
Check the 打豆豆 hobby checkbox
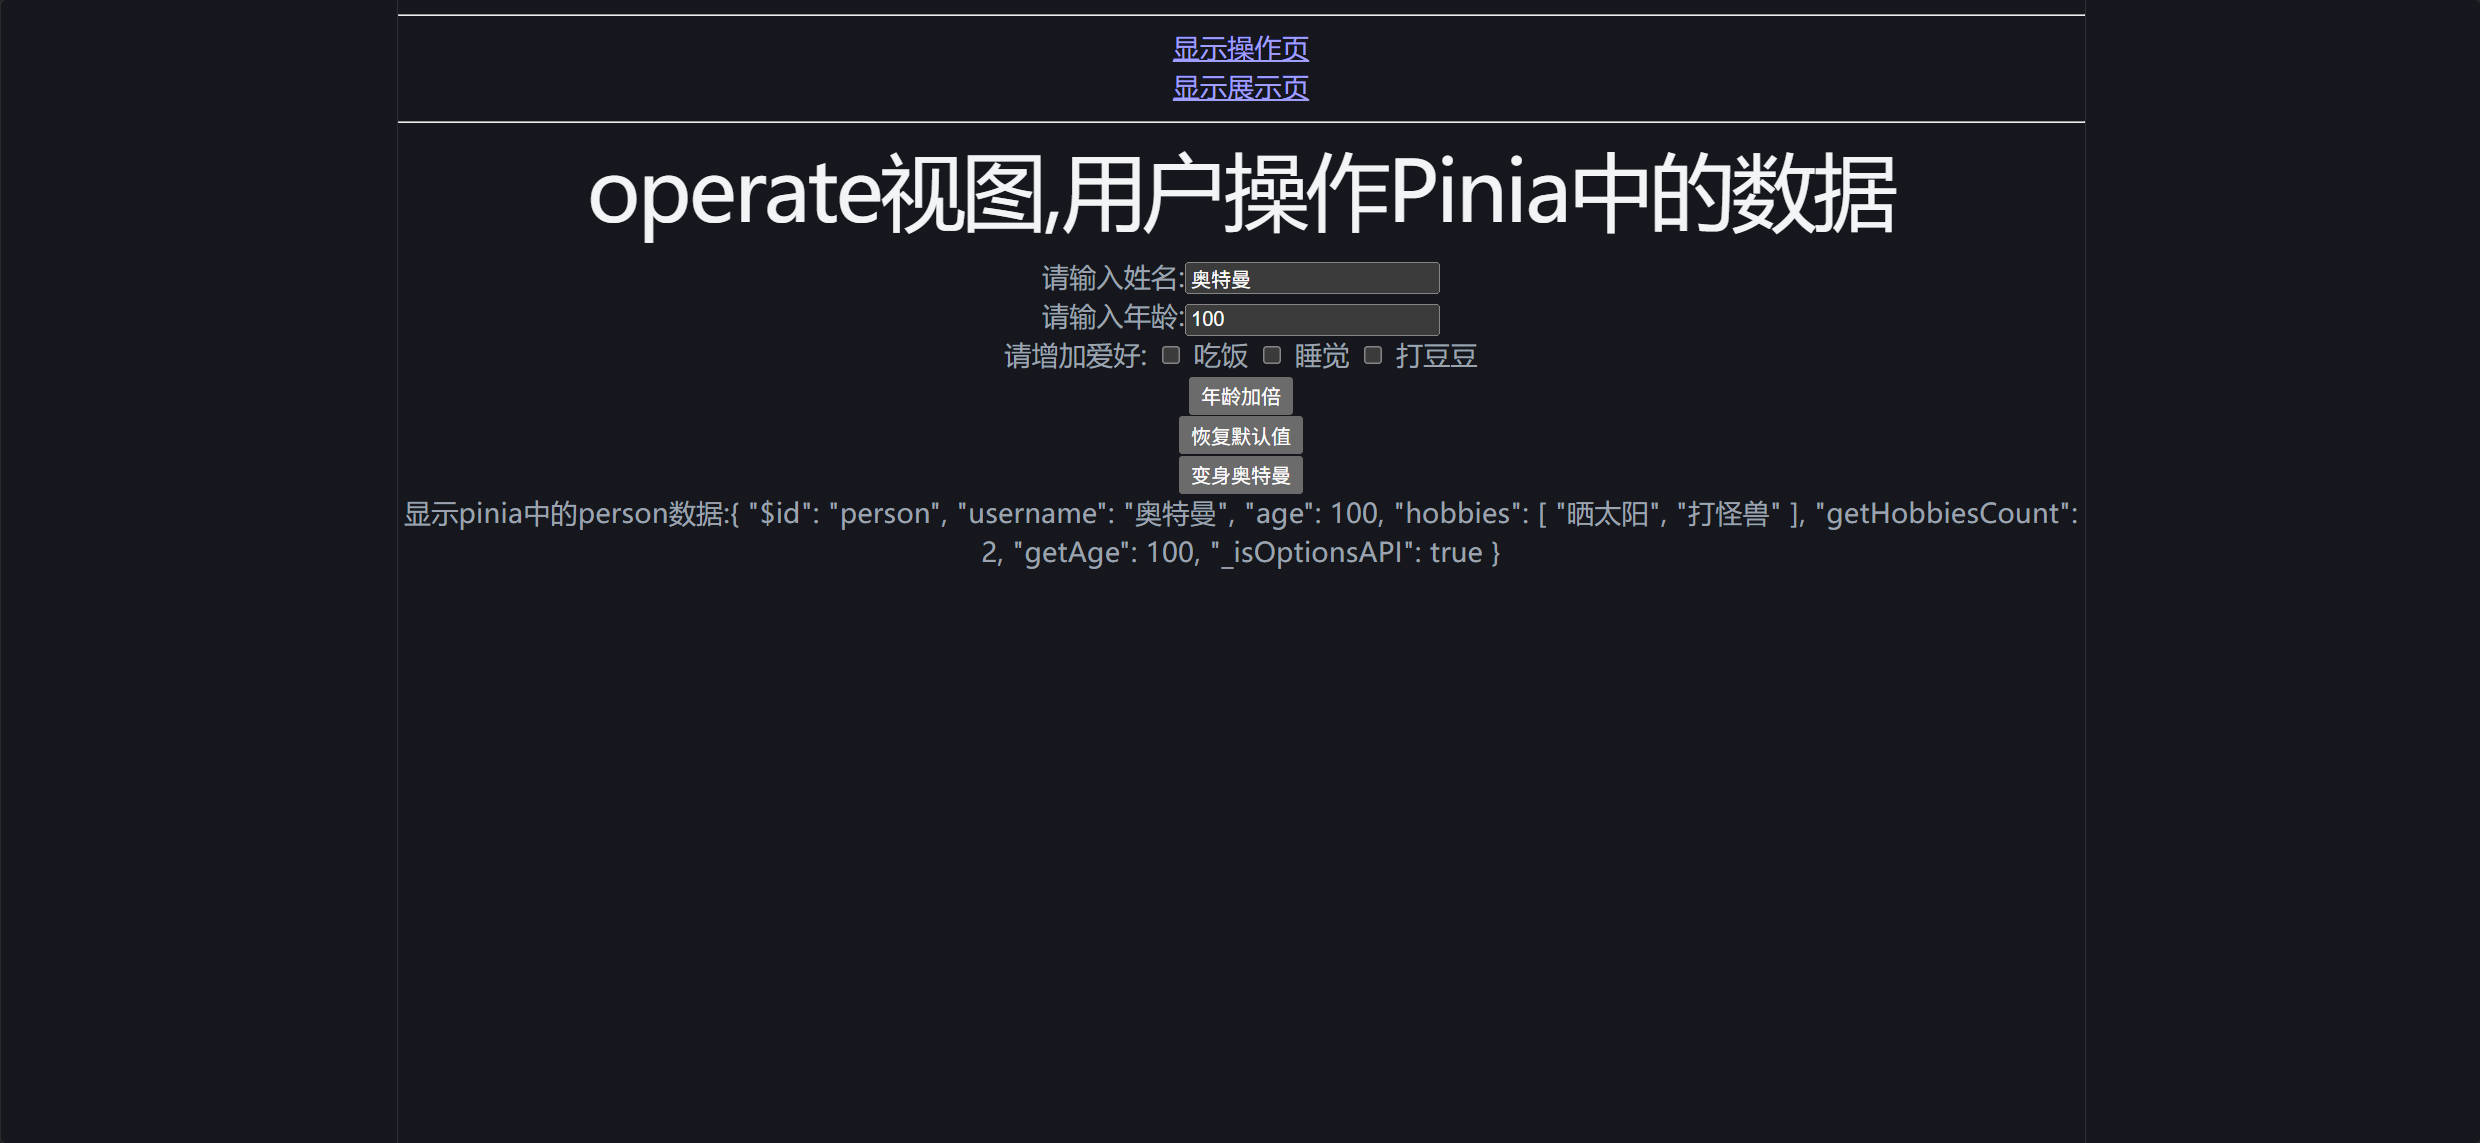[x=1373, y=355]
